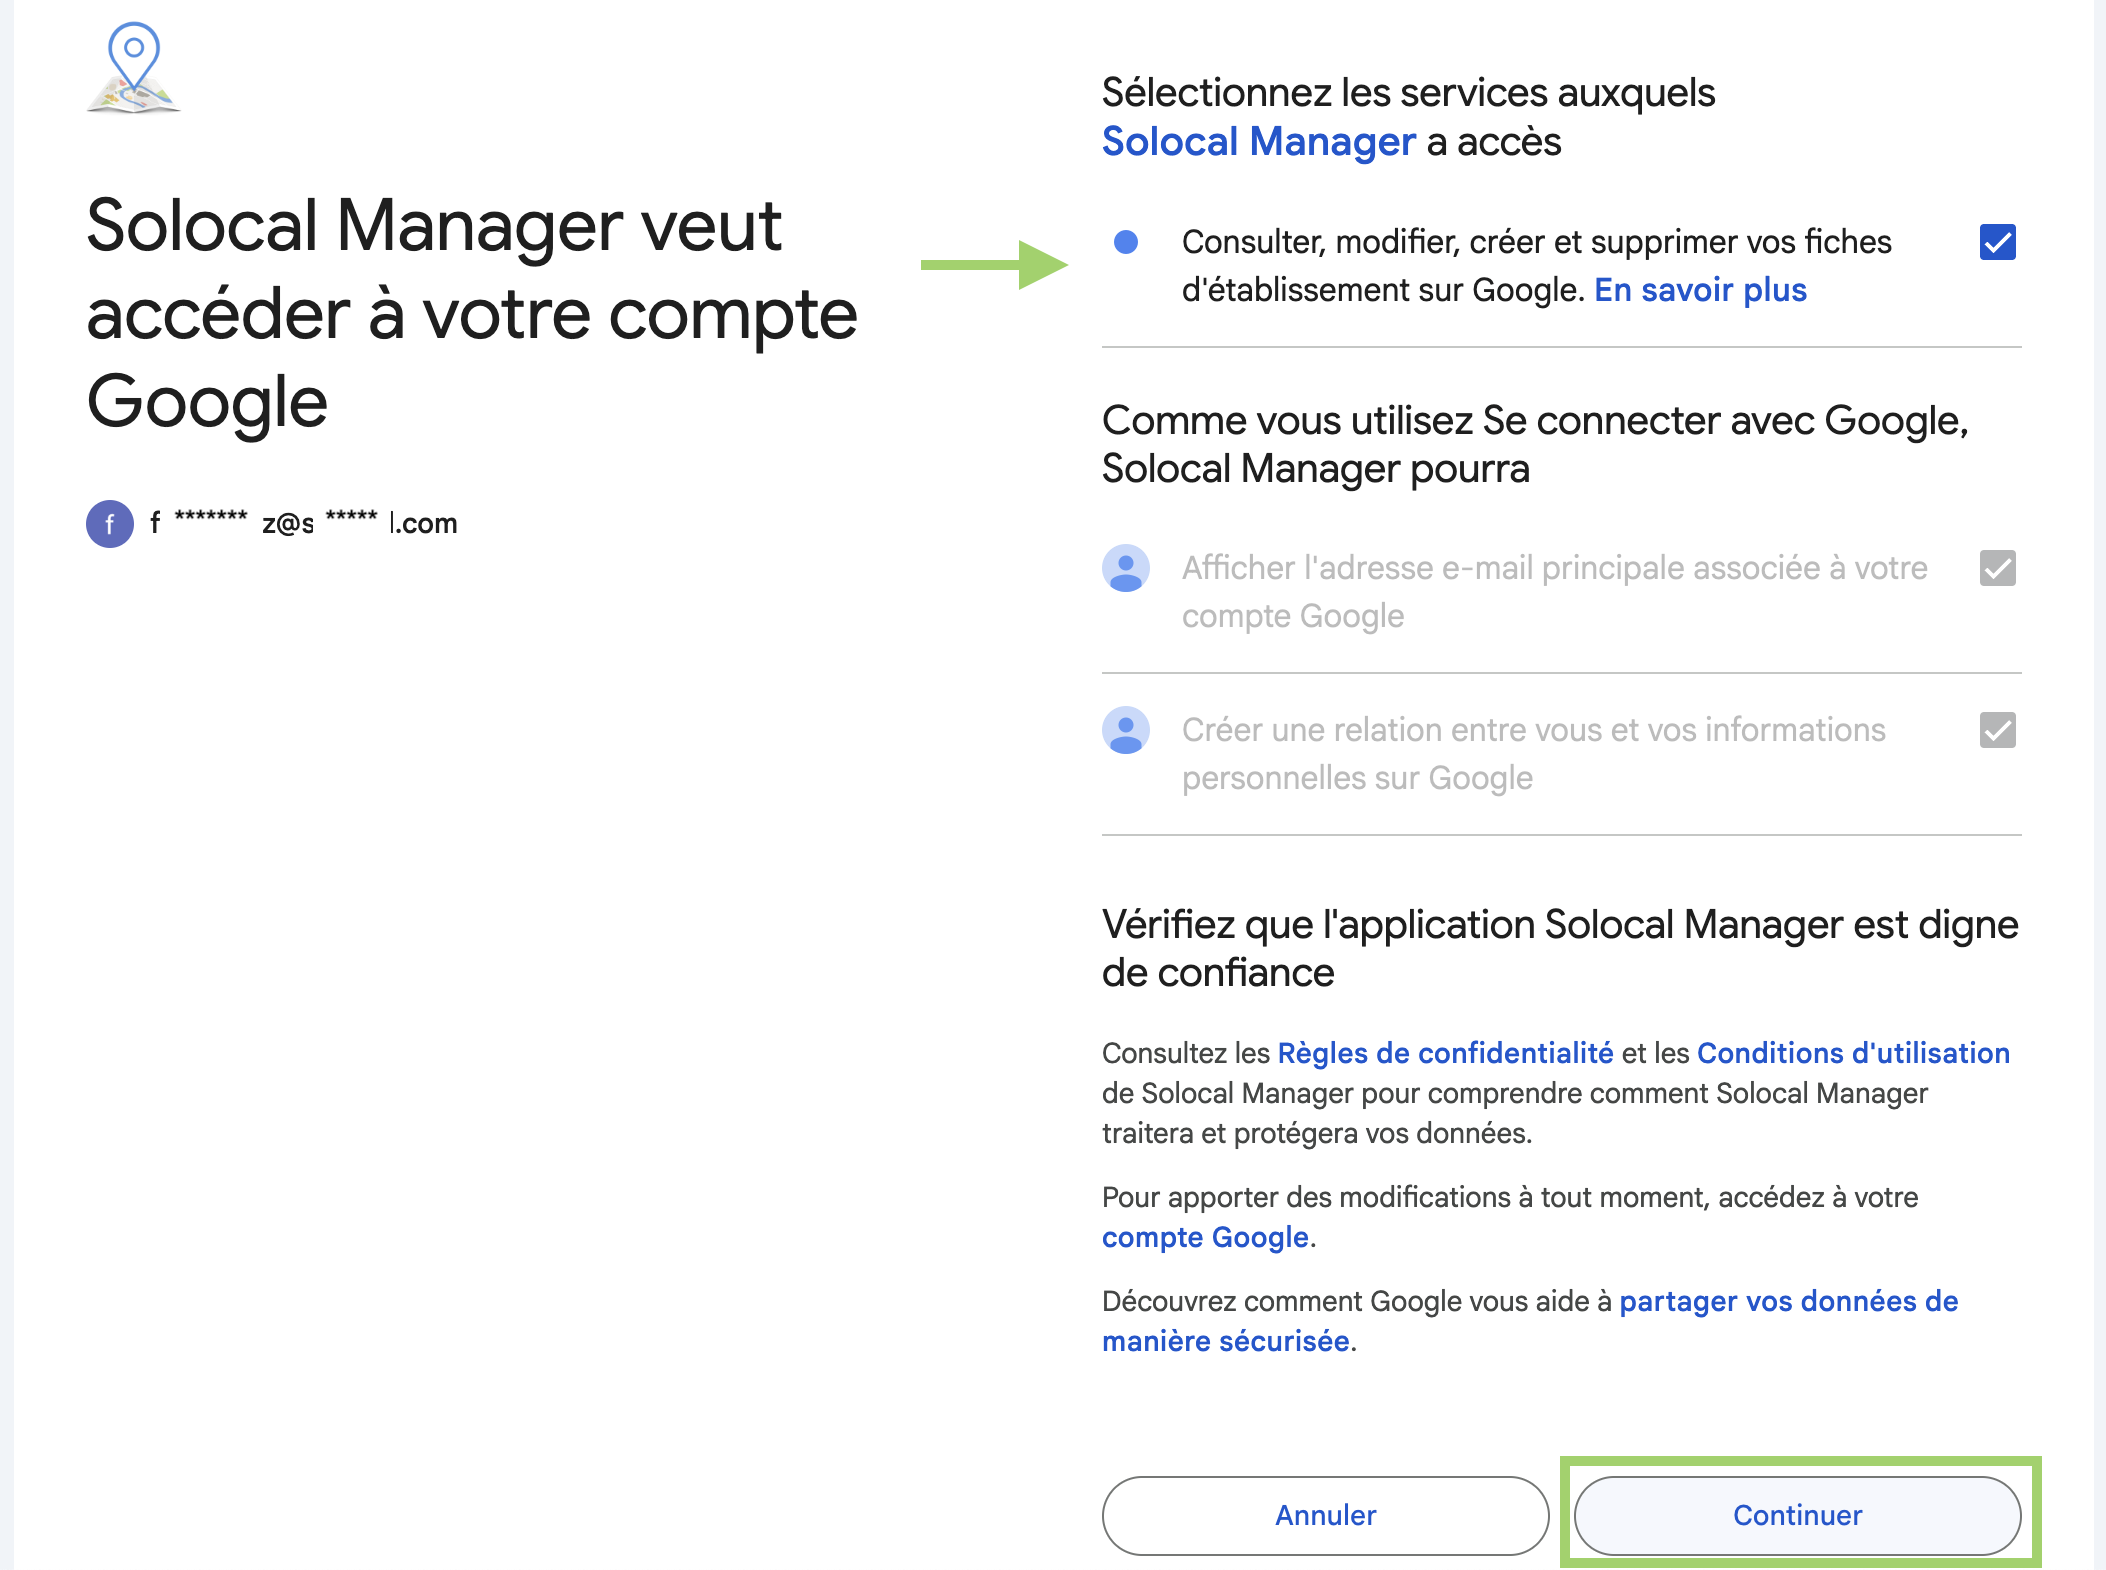Click the Solocal Manager map pin logo
Viewport: 2106px width, 1570px height.
(x=134, y=68)
